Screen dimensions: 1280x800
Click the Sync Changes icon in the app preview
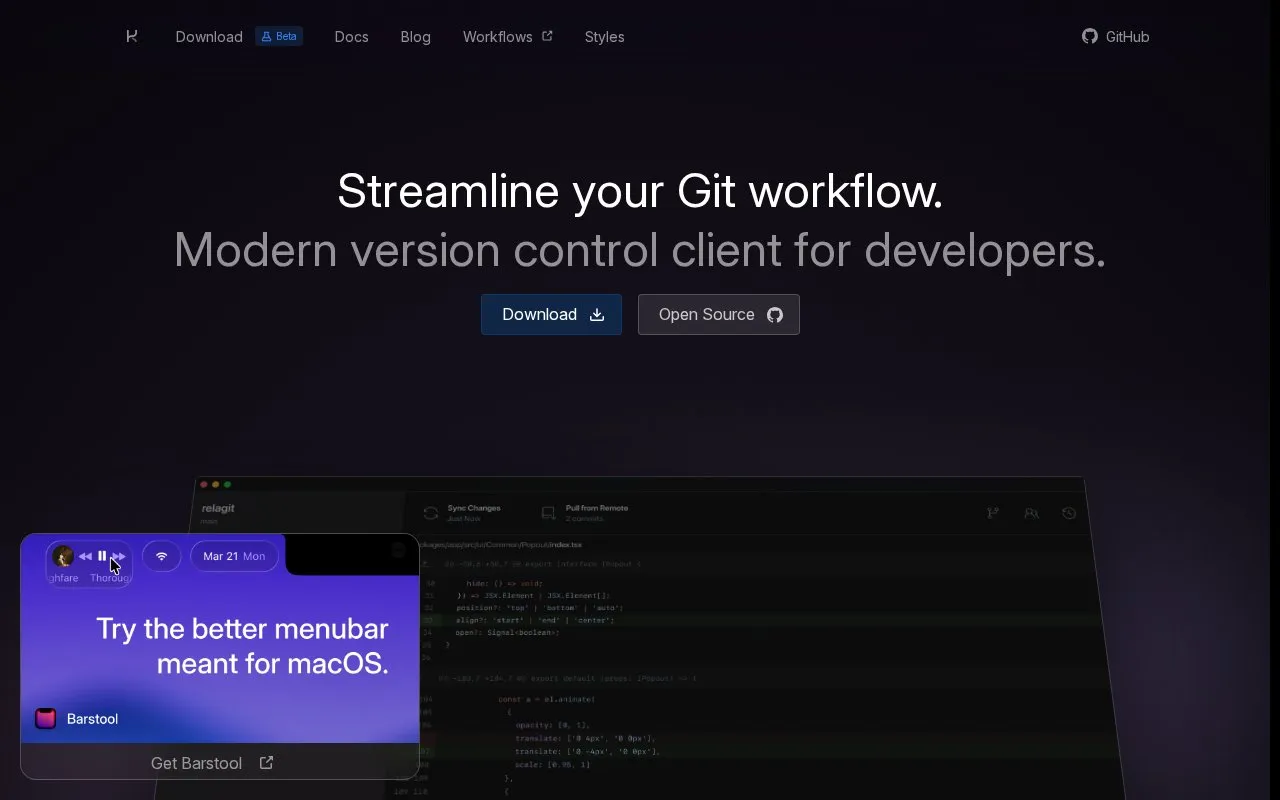click(431, 513)
